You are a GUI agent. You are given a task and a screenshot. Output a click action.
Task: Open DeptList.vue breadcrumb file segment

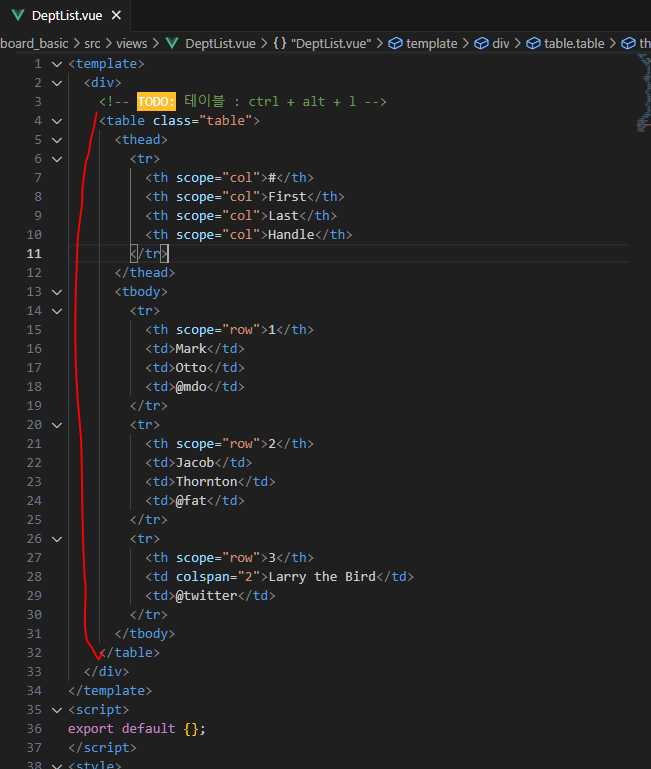tap(220, 44)
